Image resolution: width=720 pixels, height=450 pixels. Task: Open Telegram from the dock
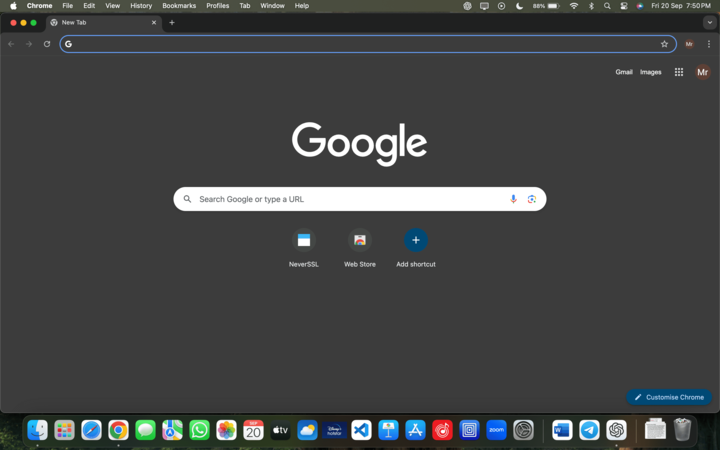click(x=589, y=430)
